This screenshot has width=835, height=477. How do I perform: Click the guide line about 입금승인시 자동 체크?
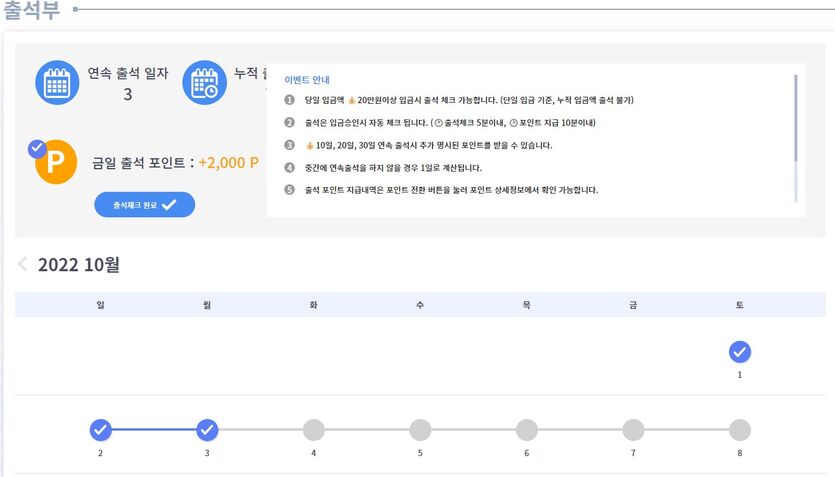click(450, 123)
